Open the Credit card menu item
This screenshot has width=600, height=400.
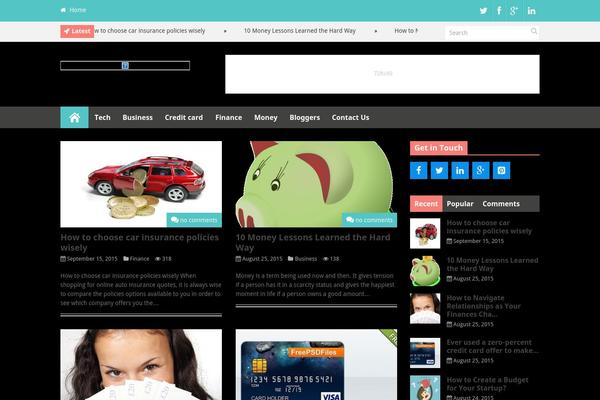[184, 118]
